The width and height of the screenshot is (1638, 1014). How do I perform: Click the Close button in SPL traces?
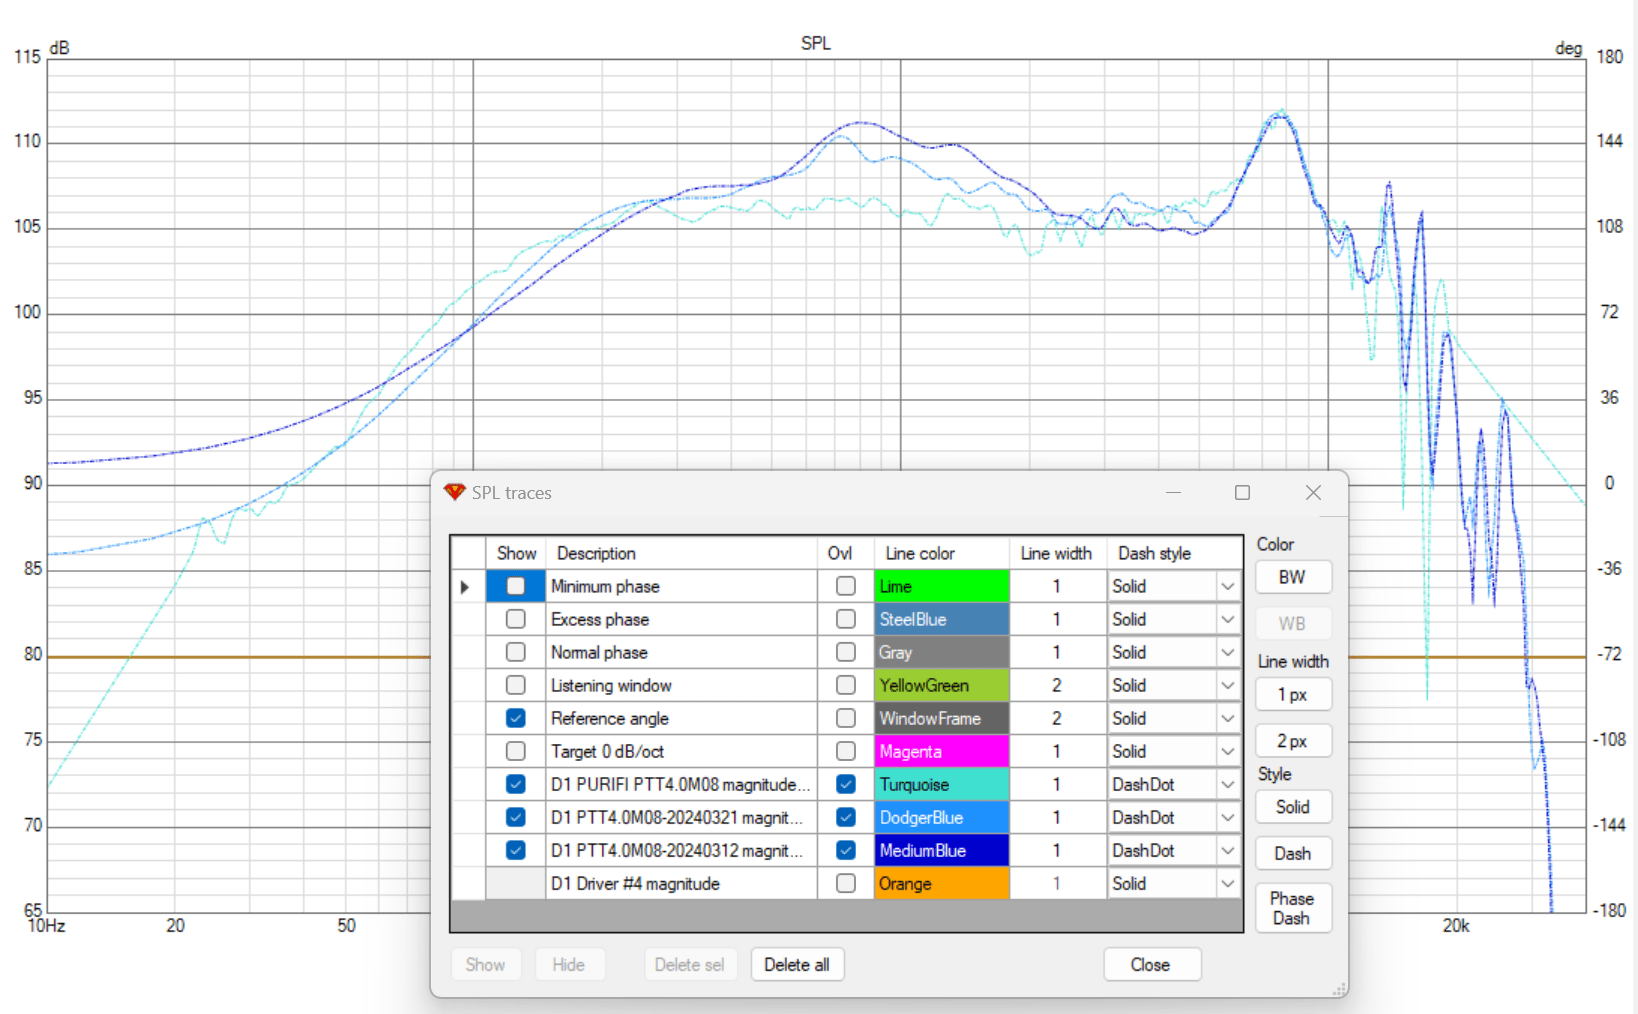coord(1151,965)
